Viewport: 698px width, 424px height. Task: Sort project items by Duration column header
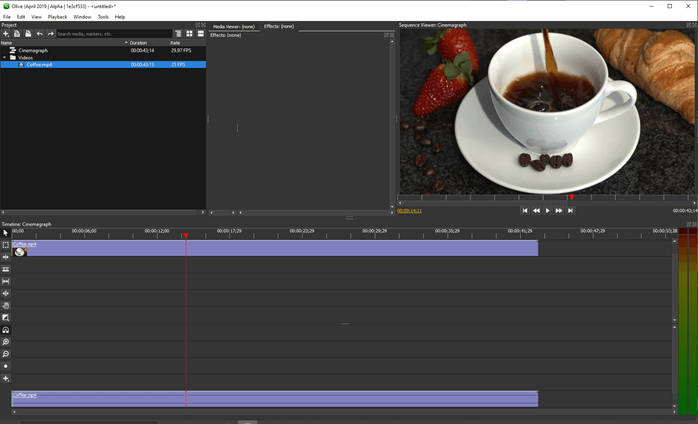pyautogui.click(x=138, y=43)
